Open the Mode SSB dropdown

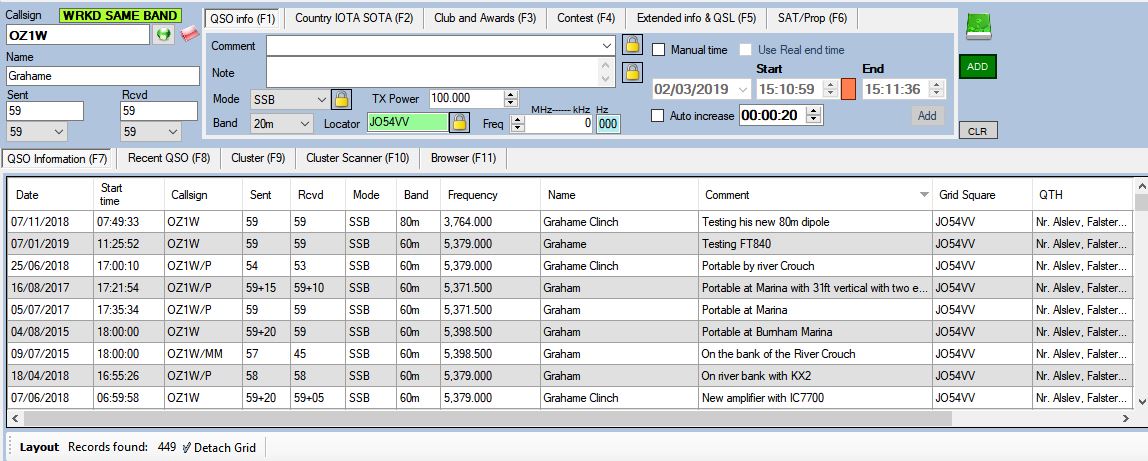point(322,99)
